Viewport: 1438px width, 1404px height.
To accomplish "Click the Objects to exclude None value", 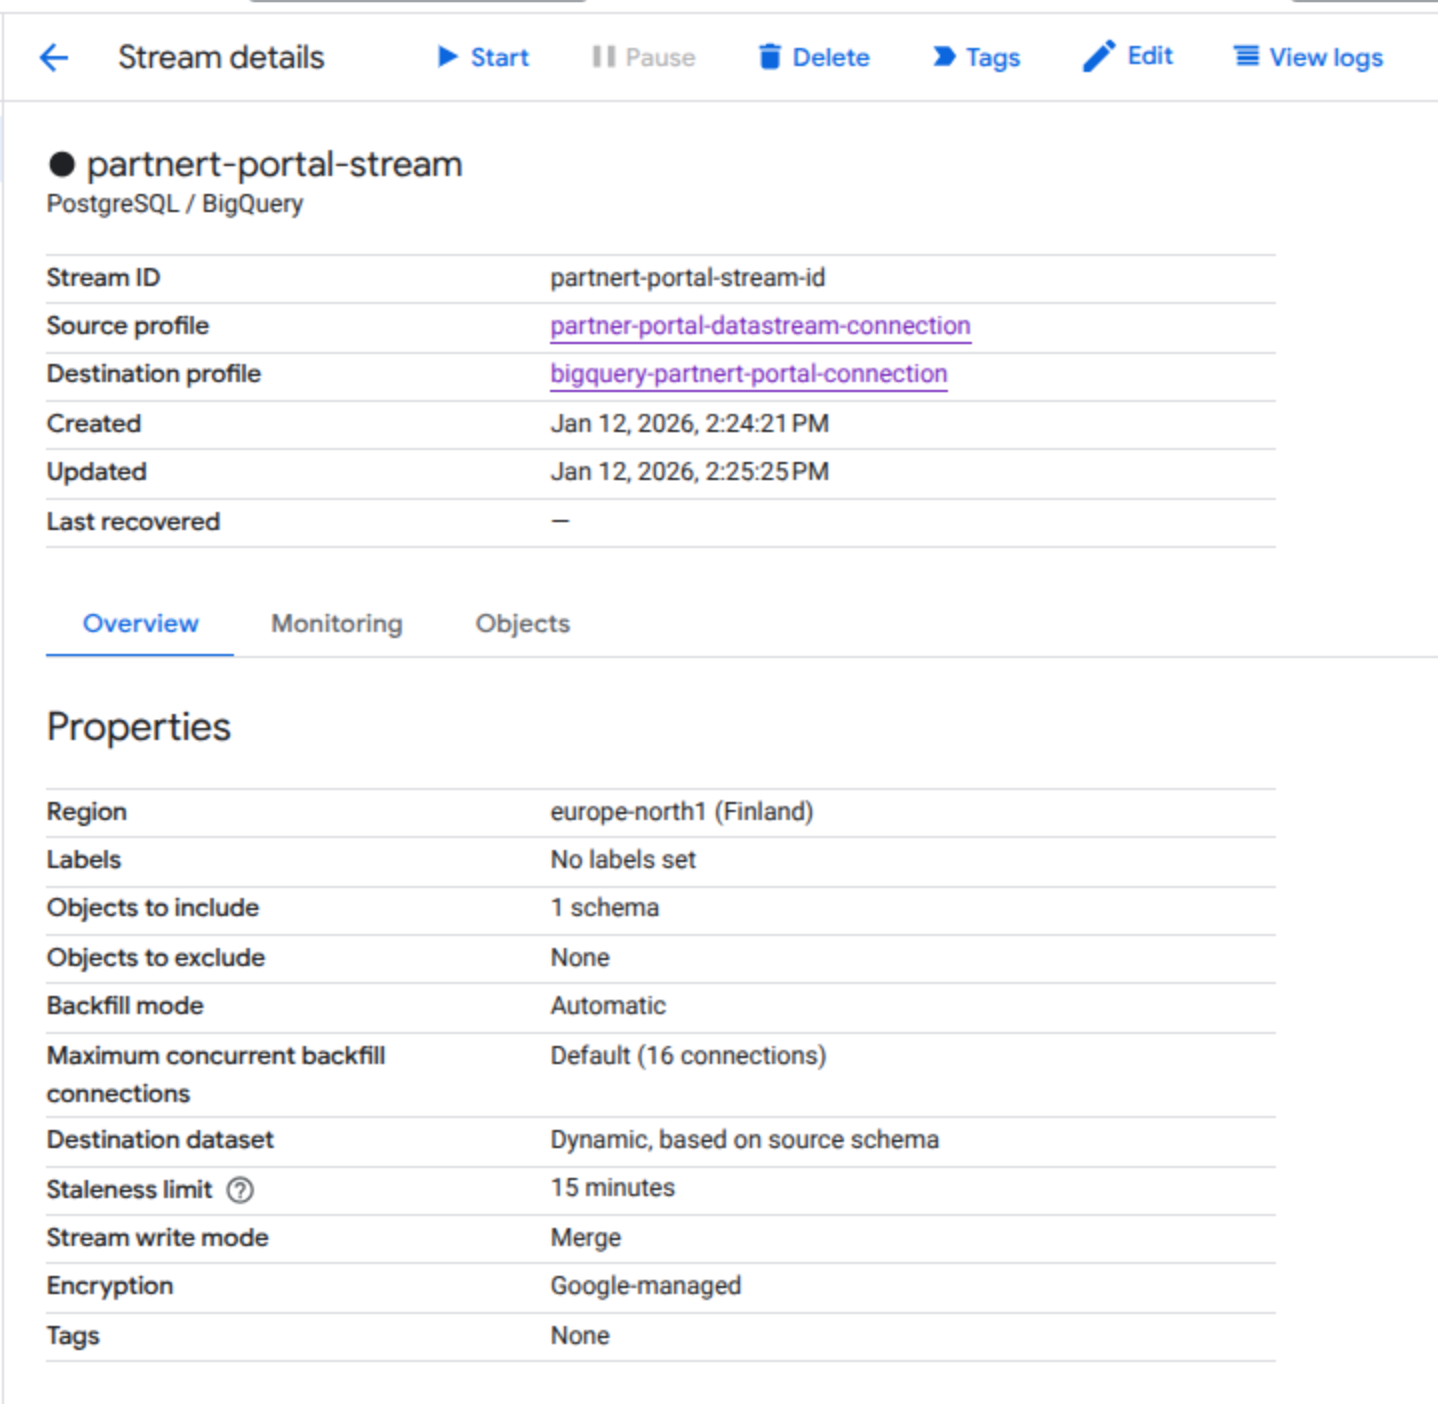I will pyautogui.click(x=580, y=958).
